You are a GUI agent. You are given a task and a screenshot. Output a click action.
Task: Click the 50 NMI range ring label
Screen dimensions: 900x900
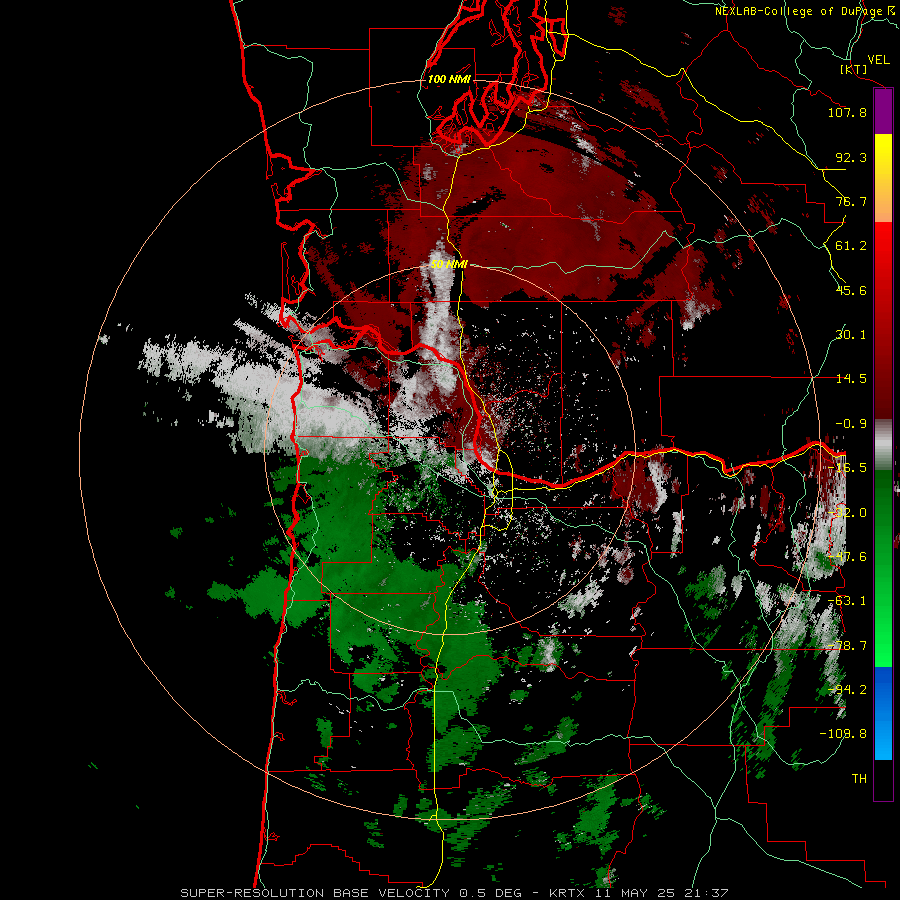pyautogui.click(x=449, y=265)
